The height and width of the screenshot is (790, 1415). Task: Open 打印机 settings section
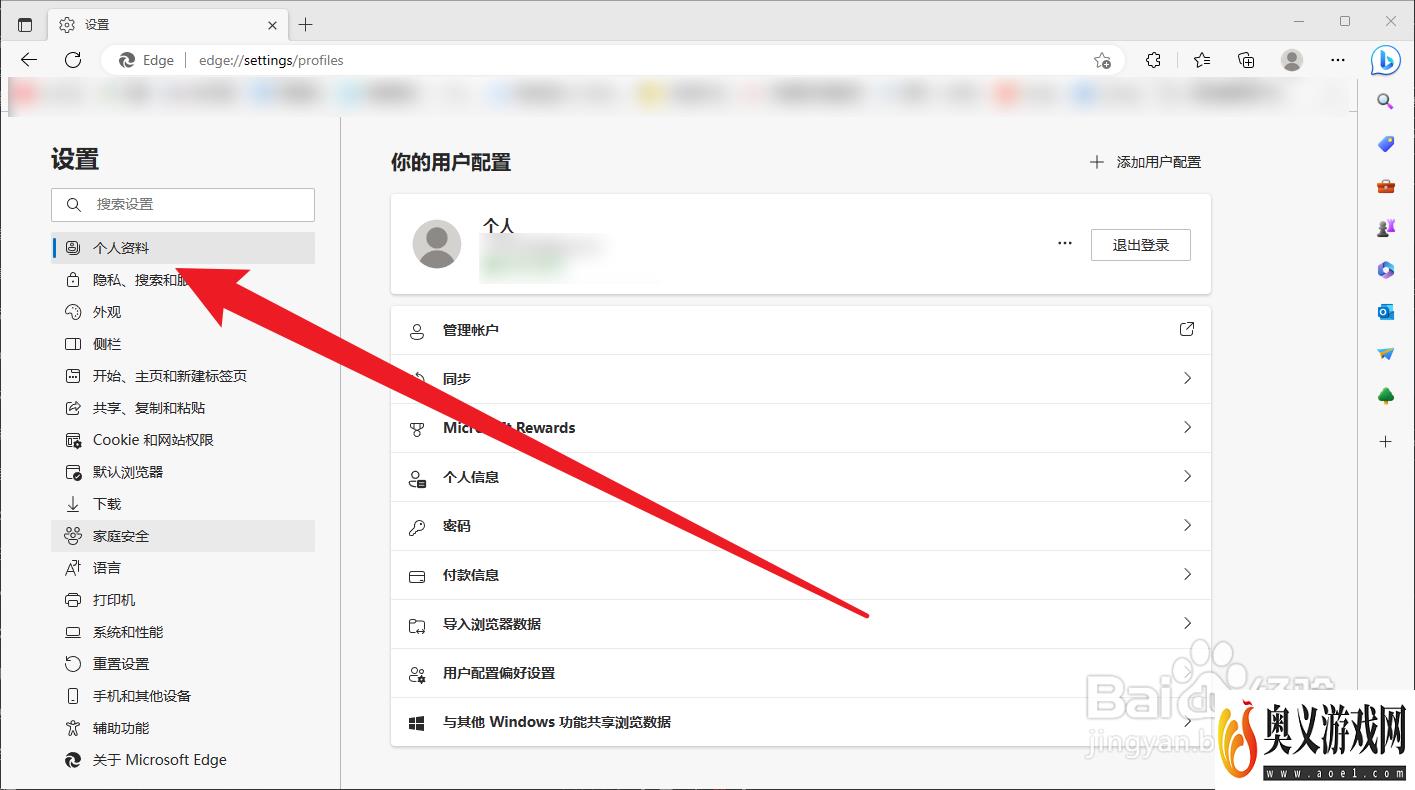[183, 600]
